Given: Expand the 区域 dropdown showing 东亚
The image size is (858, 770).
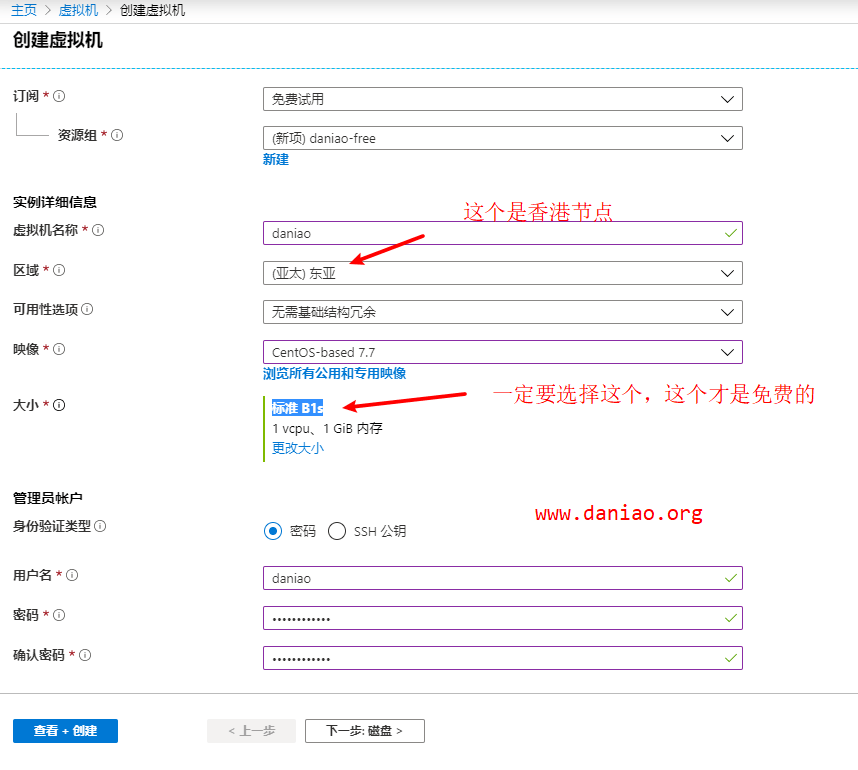Looking at the screenshot, I should [502, 273].
